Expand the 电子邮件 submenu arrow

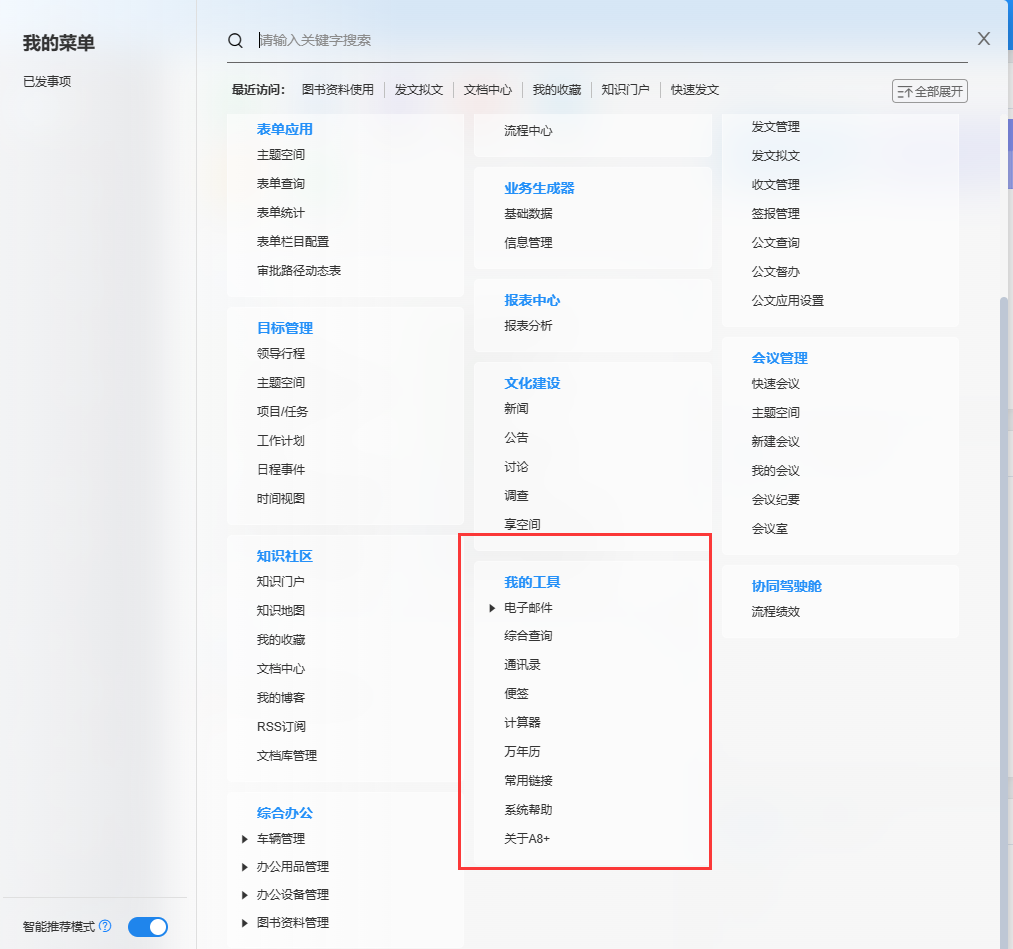[492, 608]
